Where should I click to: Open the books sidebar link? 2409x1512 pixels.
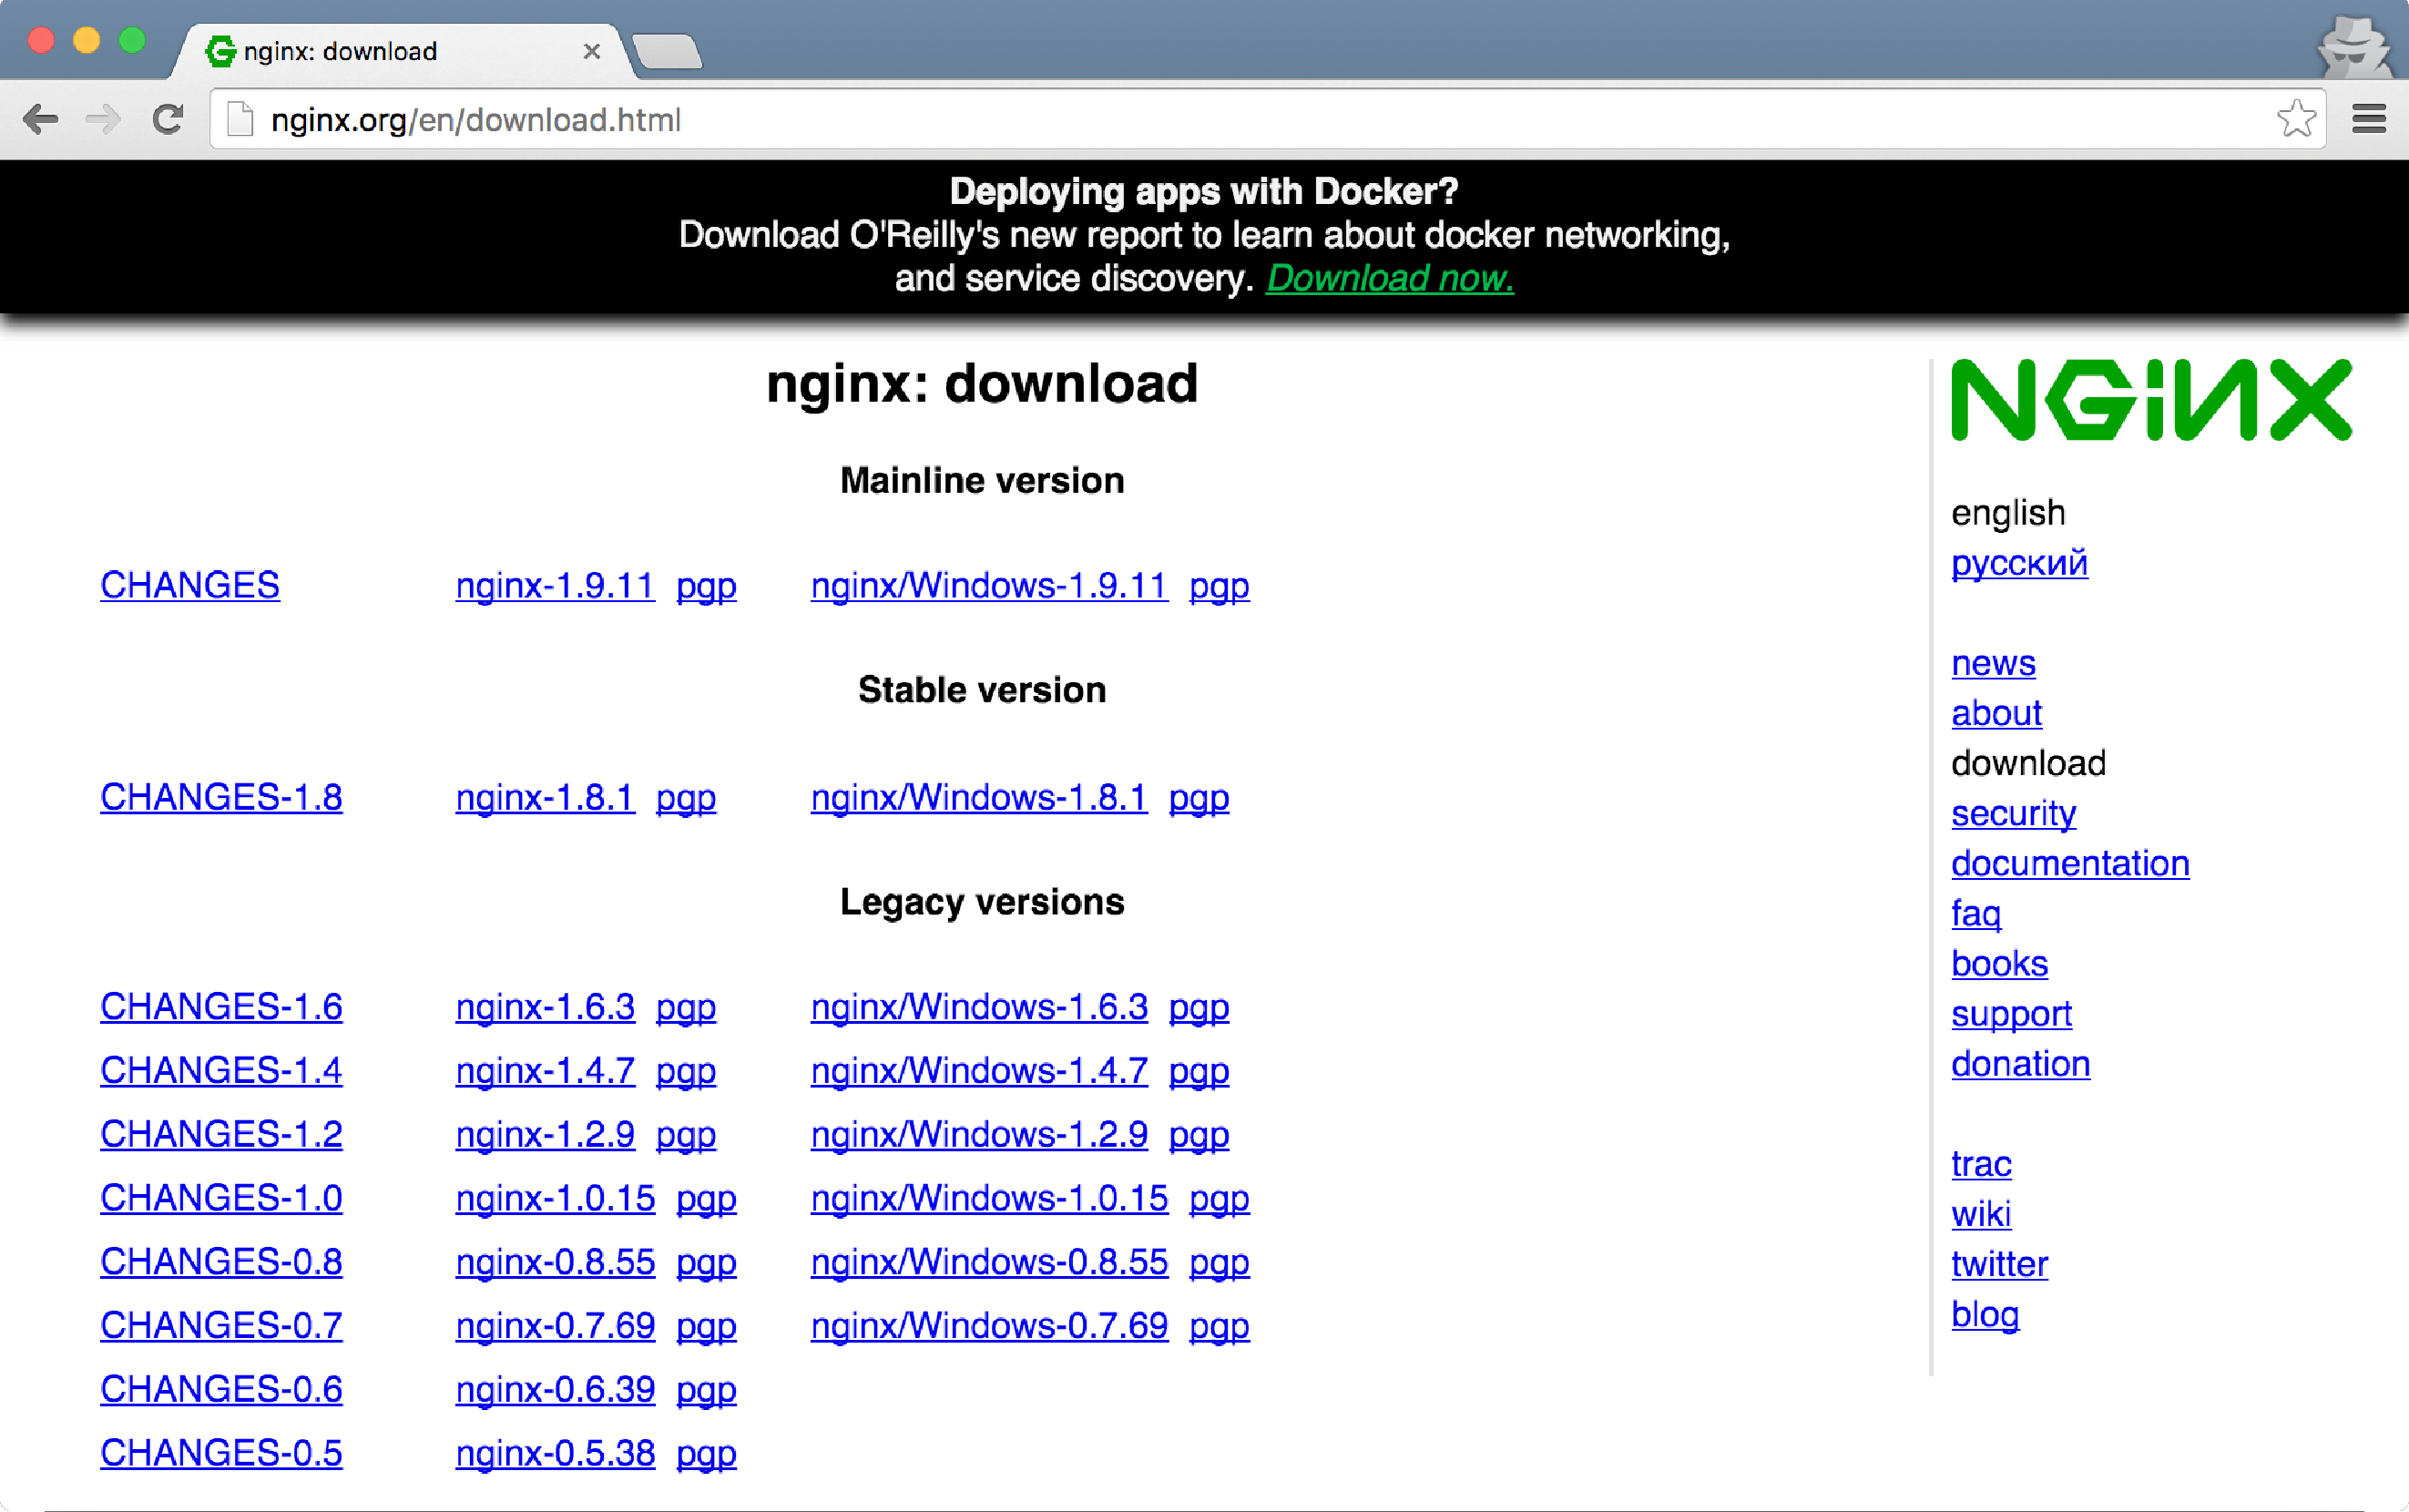1999,964
